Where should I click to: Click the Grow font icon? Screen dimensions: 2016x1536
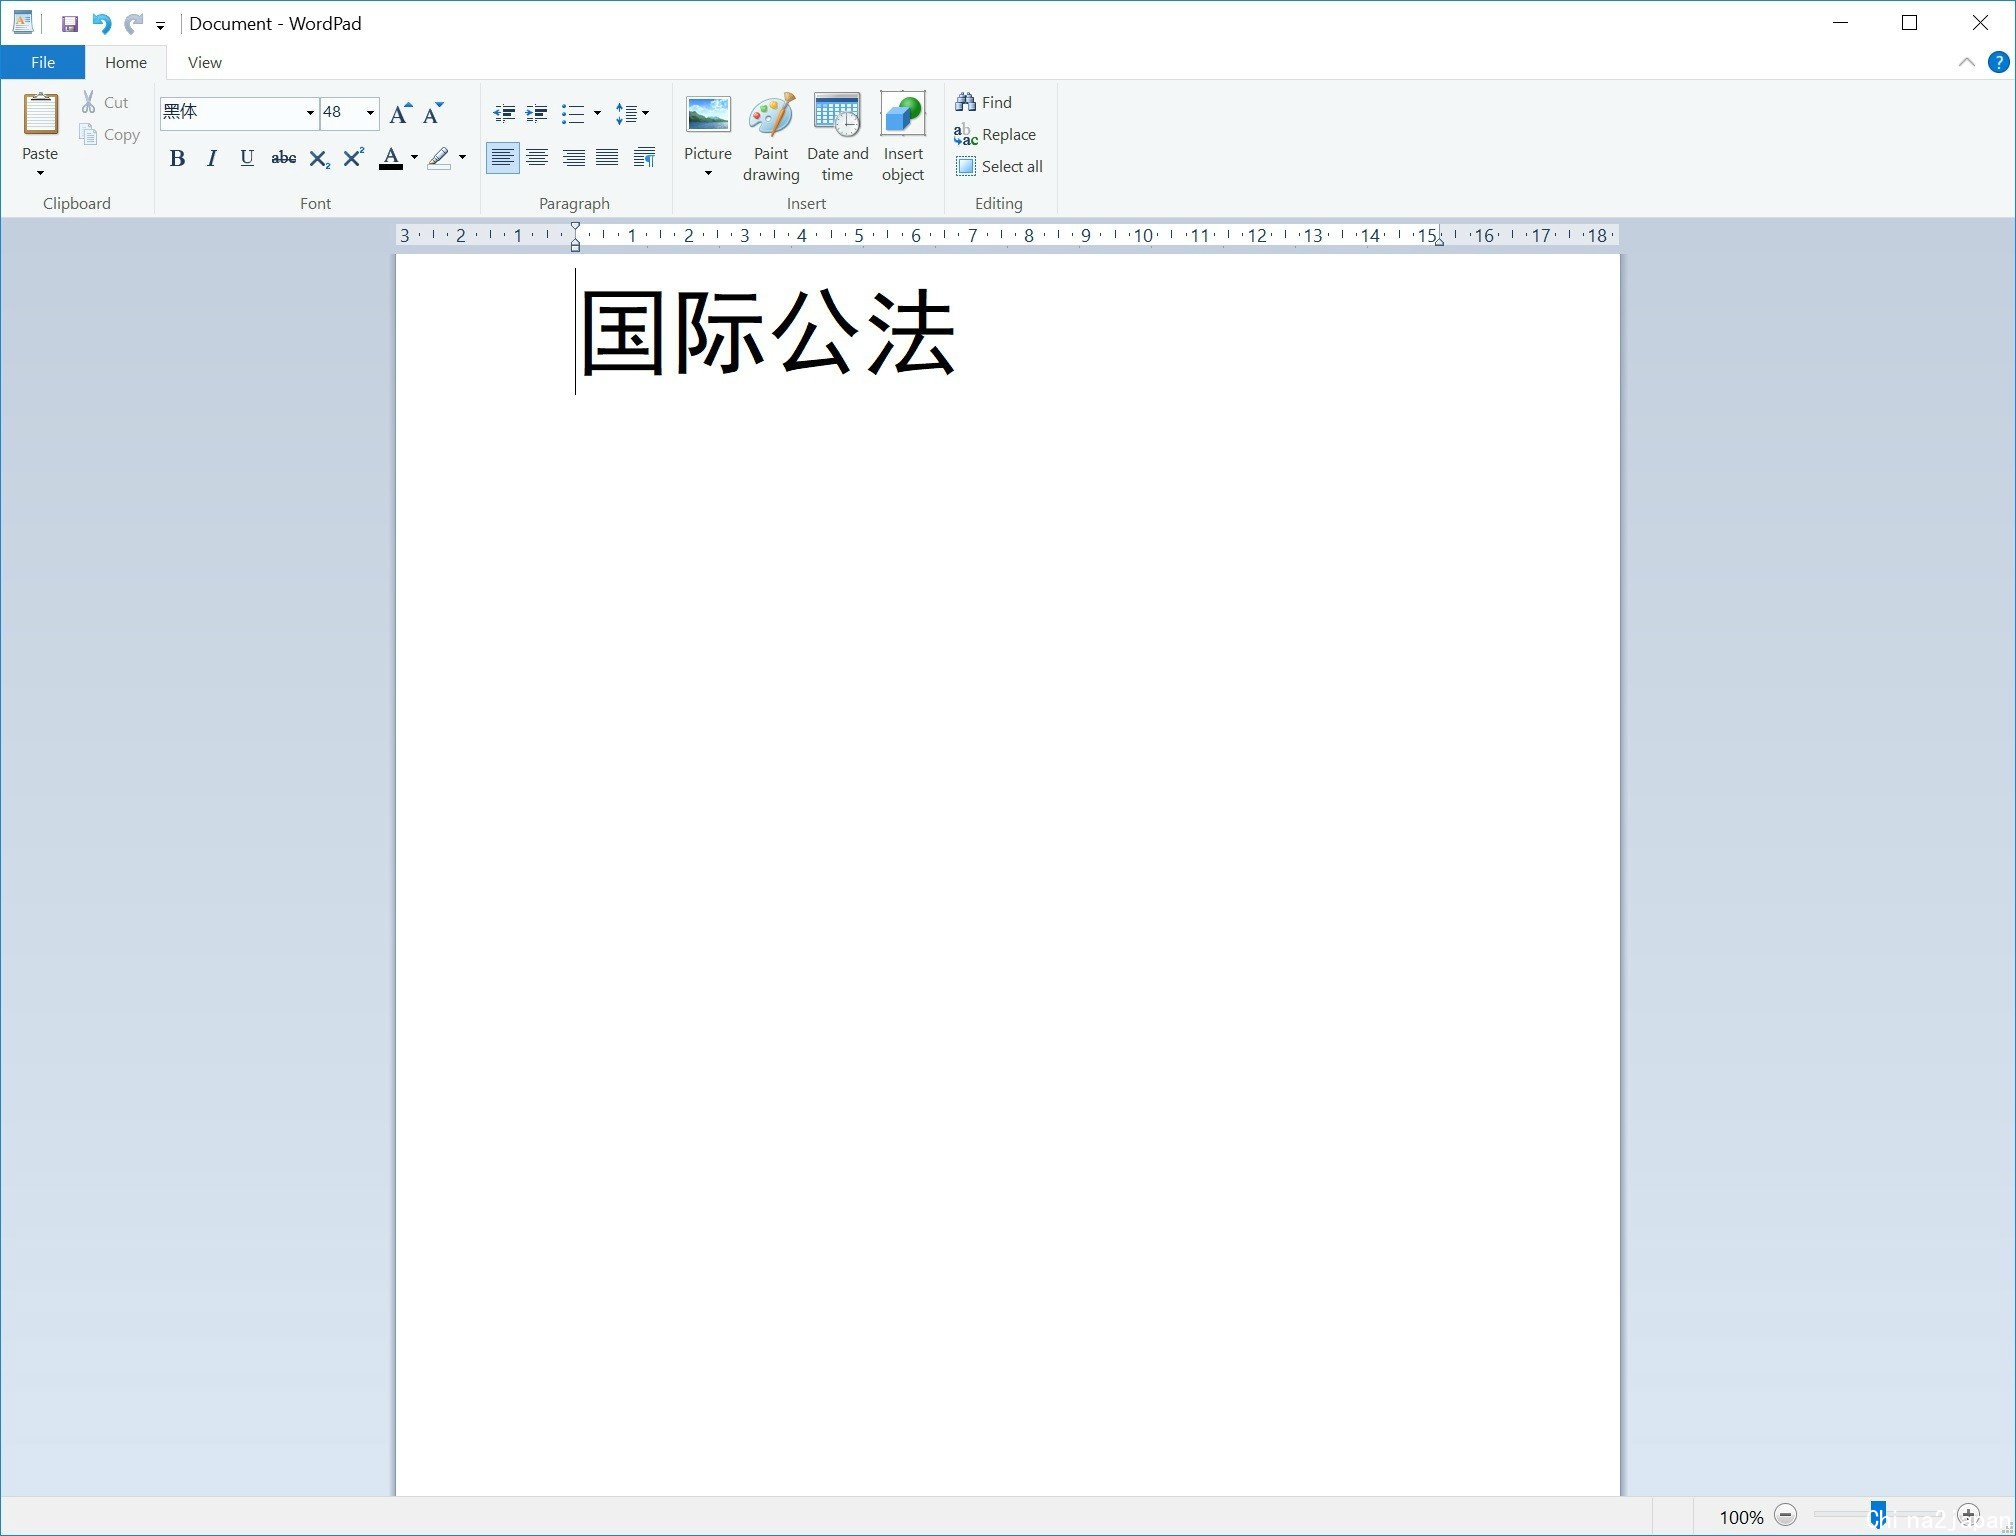pyautogui.click(x=400, y=113)
